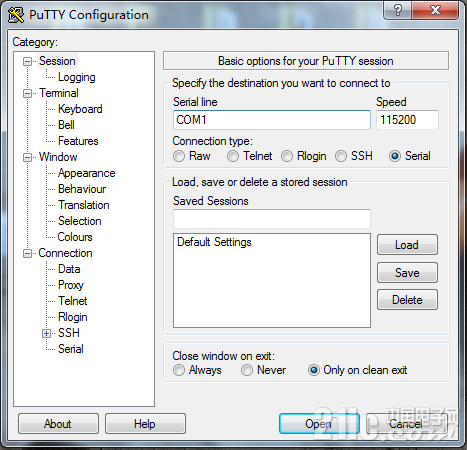The image size is (467, 450).
Task: Click the PuTTY icon in title bar
Action: [x=16, y=15]
